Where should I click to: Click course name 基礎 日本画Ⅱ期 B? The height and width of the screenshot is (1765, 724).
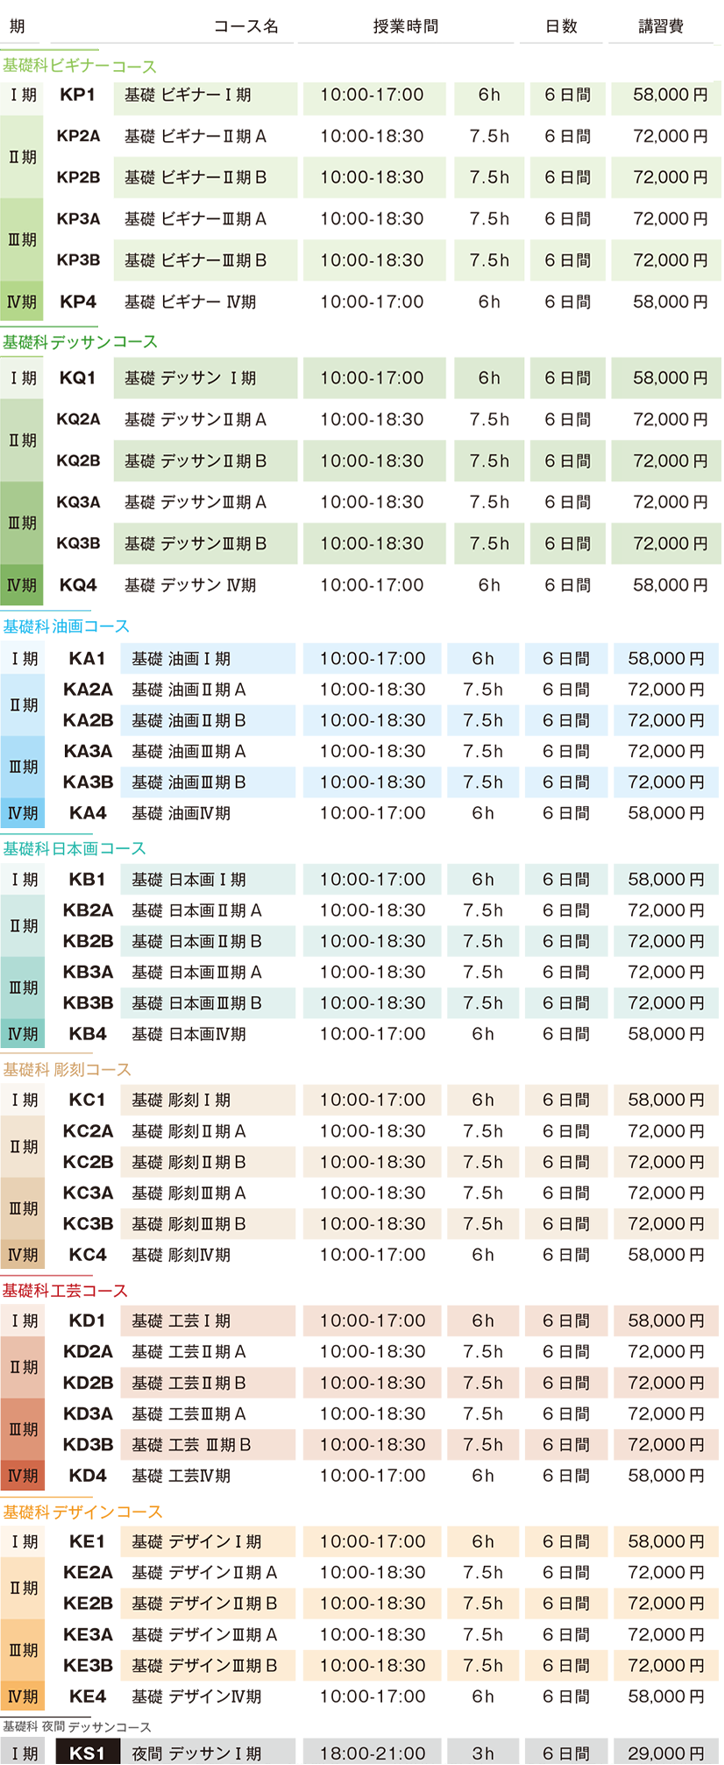[196, 941]
